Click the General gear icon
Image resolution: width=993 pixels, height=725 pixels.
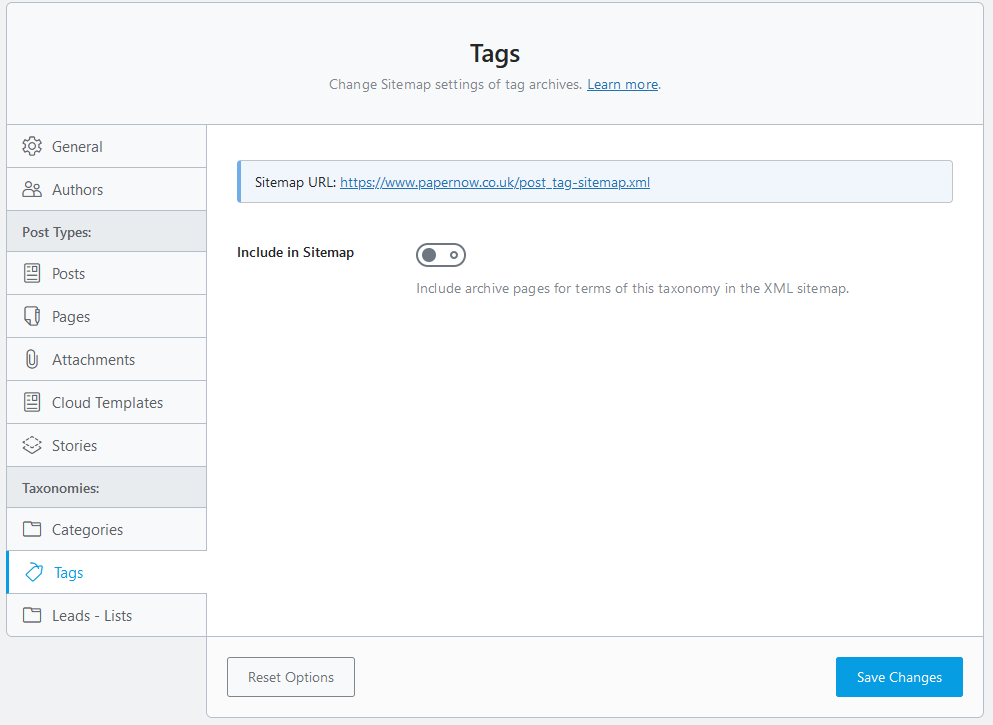tap(32, 146)
